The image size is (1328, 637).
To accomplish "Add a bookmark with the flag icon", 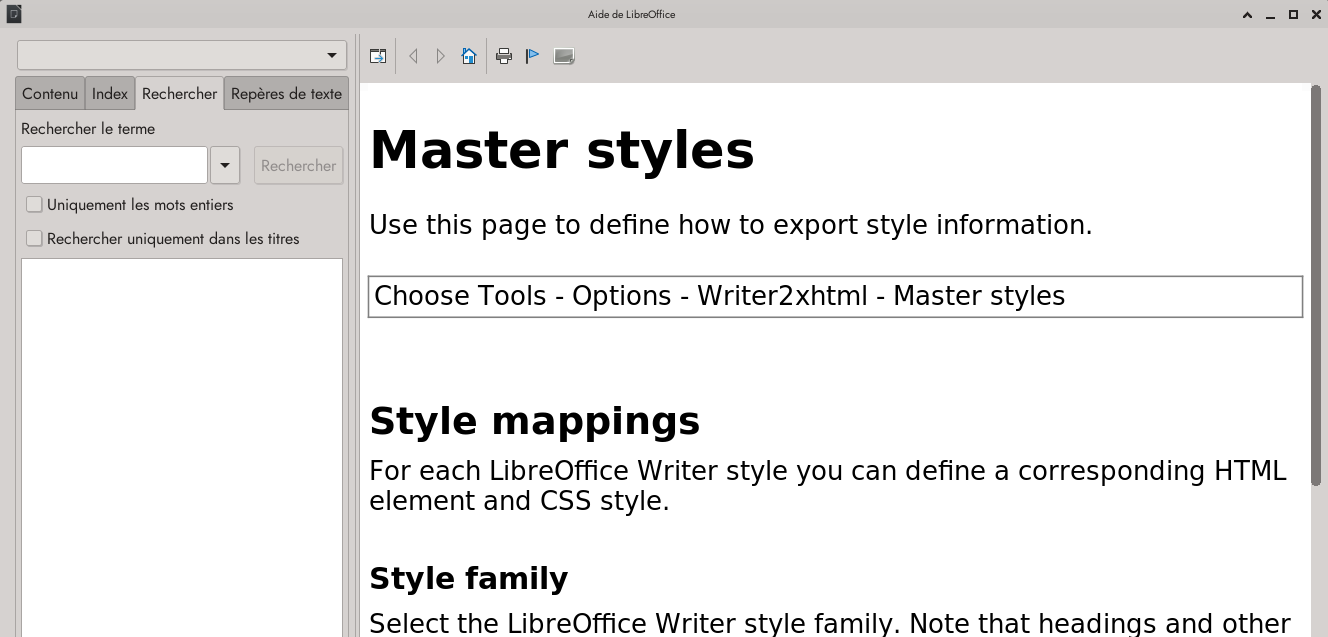I will point(533,56).
